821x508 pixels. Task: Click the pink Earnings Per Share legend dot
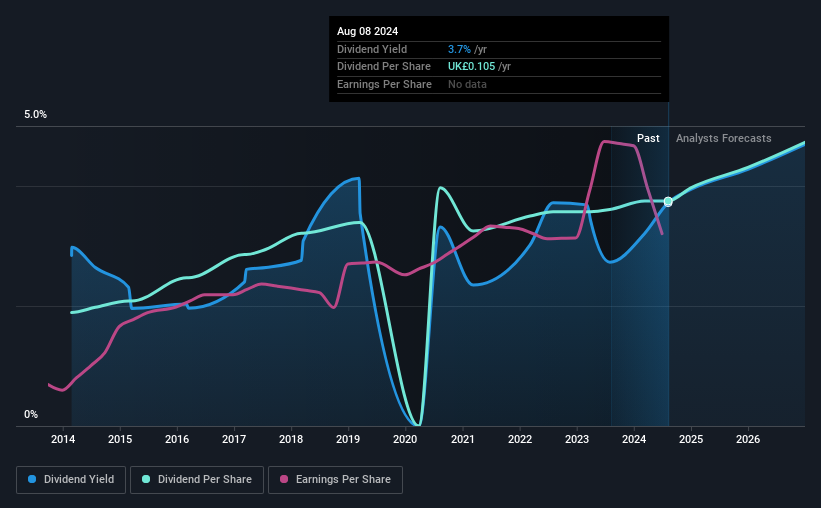284,479
